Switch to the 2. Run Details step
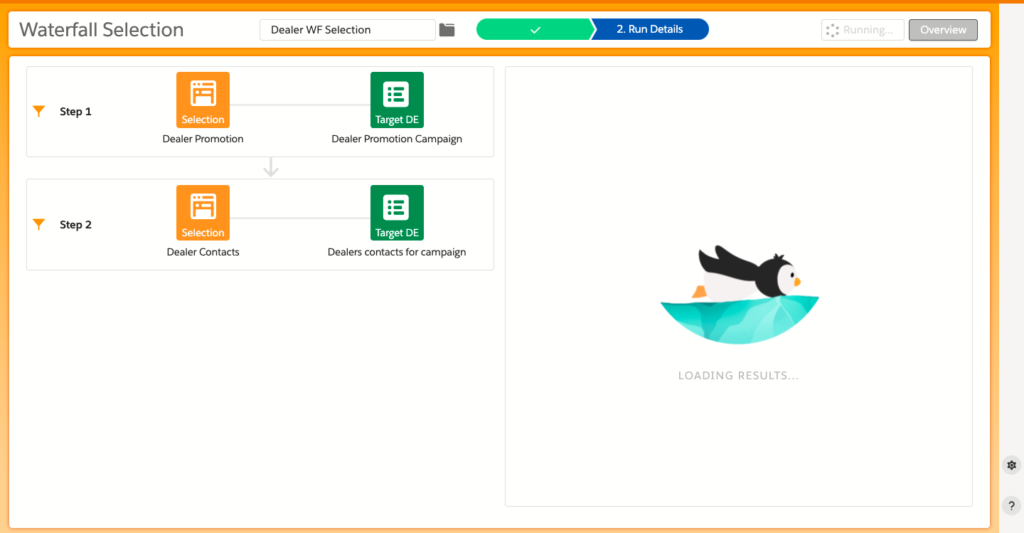Viewport: 1024px width, 533px height. (x=650, y=30)
